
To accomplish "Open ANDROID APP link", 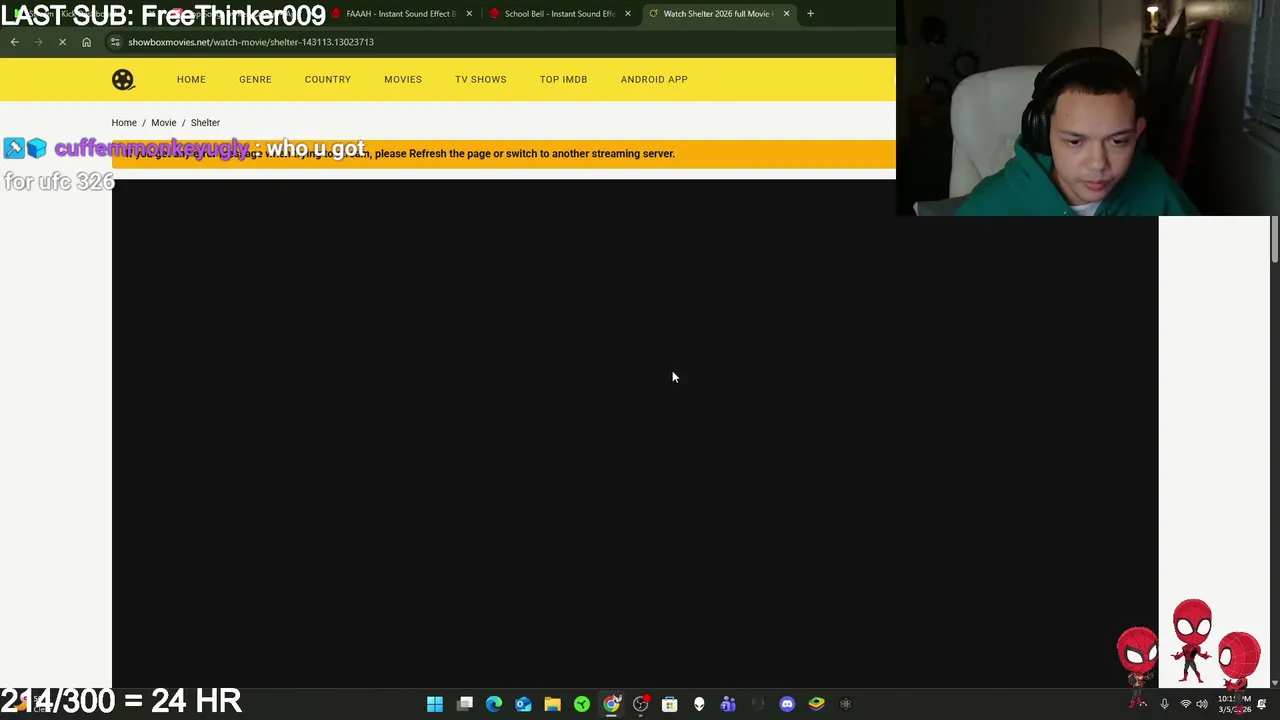I will point(654,79).
